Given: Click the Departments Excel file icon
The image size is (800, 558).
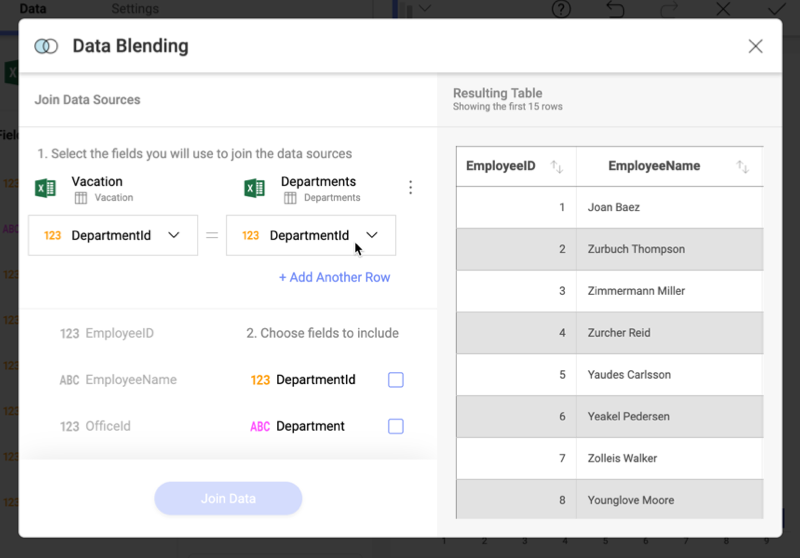Looking at the screenshot, I should (254, 188).
